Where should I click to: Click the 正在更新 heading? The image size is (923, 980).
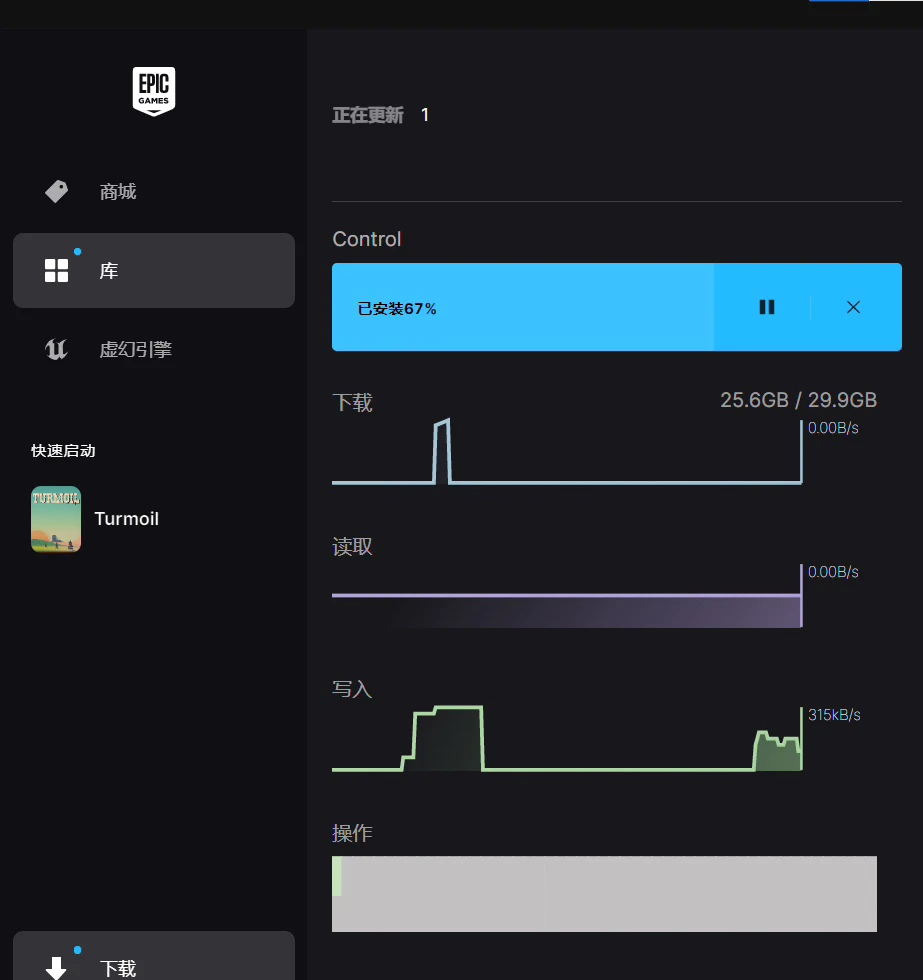tap(368, 115)
